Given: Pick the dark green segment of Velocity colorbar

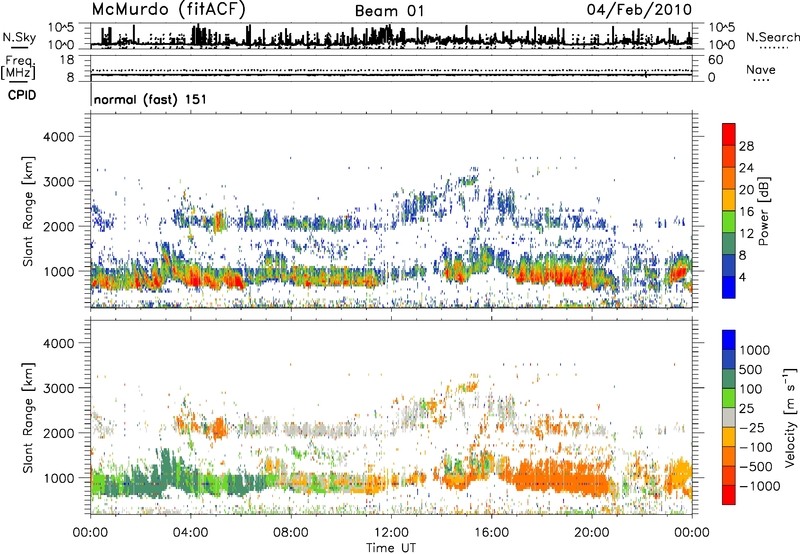Looking at the screenshot, I should [x=729, y=379].
